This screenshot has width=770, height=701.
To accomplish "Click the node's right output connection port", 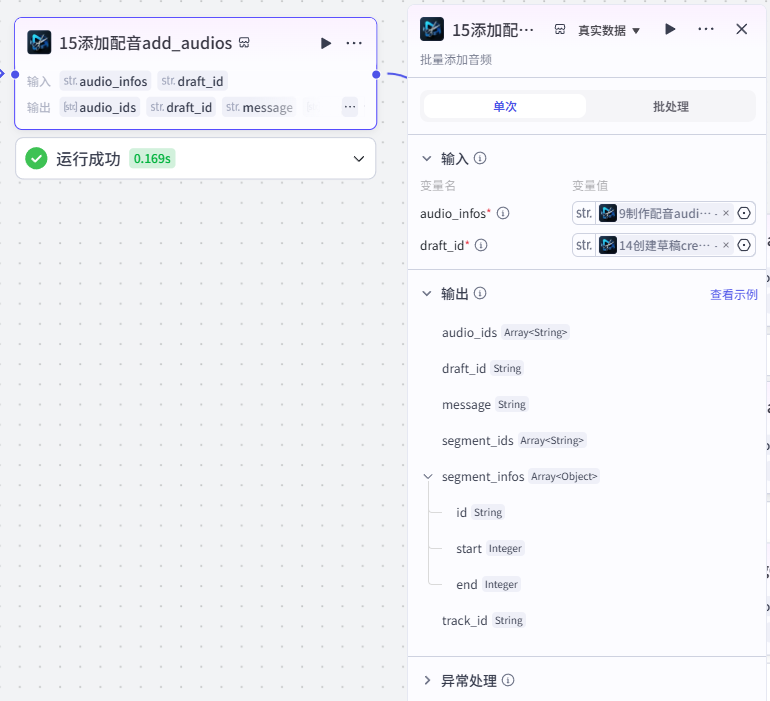I will point(376,75).
